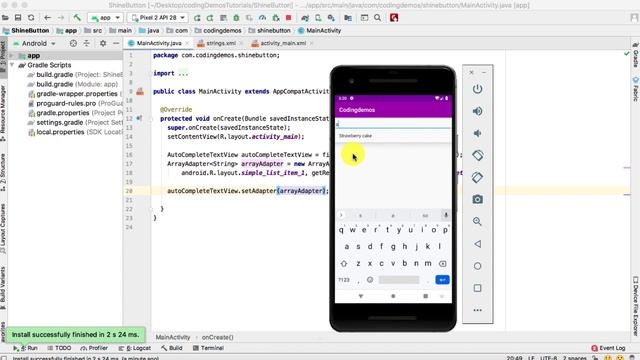Click the locate target icon in Project panel

73,43
